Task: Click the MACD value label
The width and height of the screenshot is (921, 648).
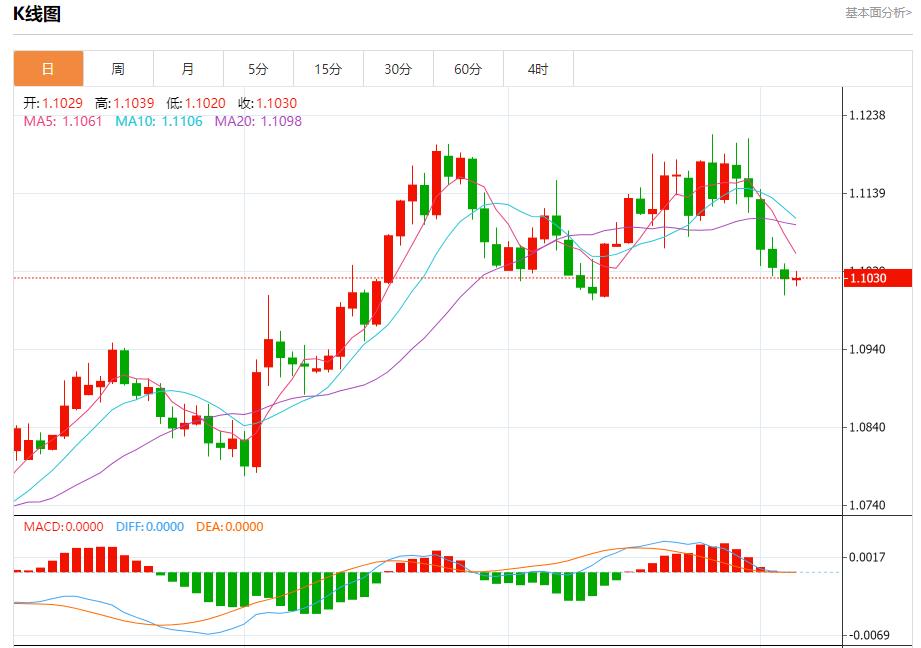Action: (63, 527)
